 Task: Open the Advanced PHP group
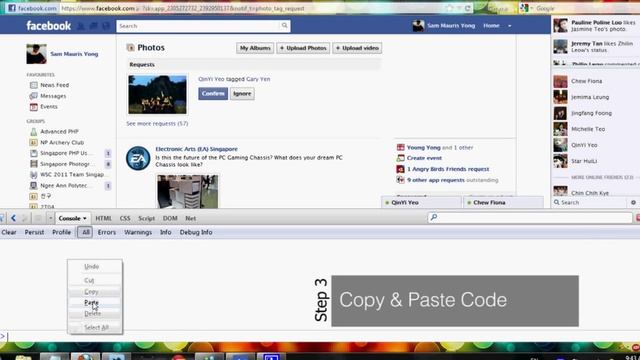tap(59, 131)
